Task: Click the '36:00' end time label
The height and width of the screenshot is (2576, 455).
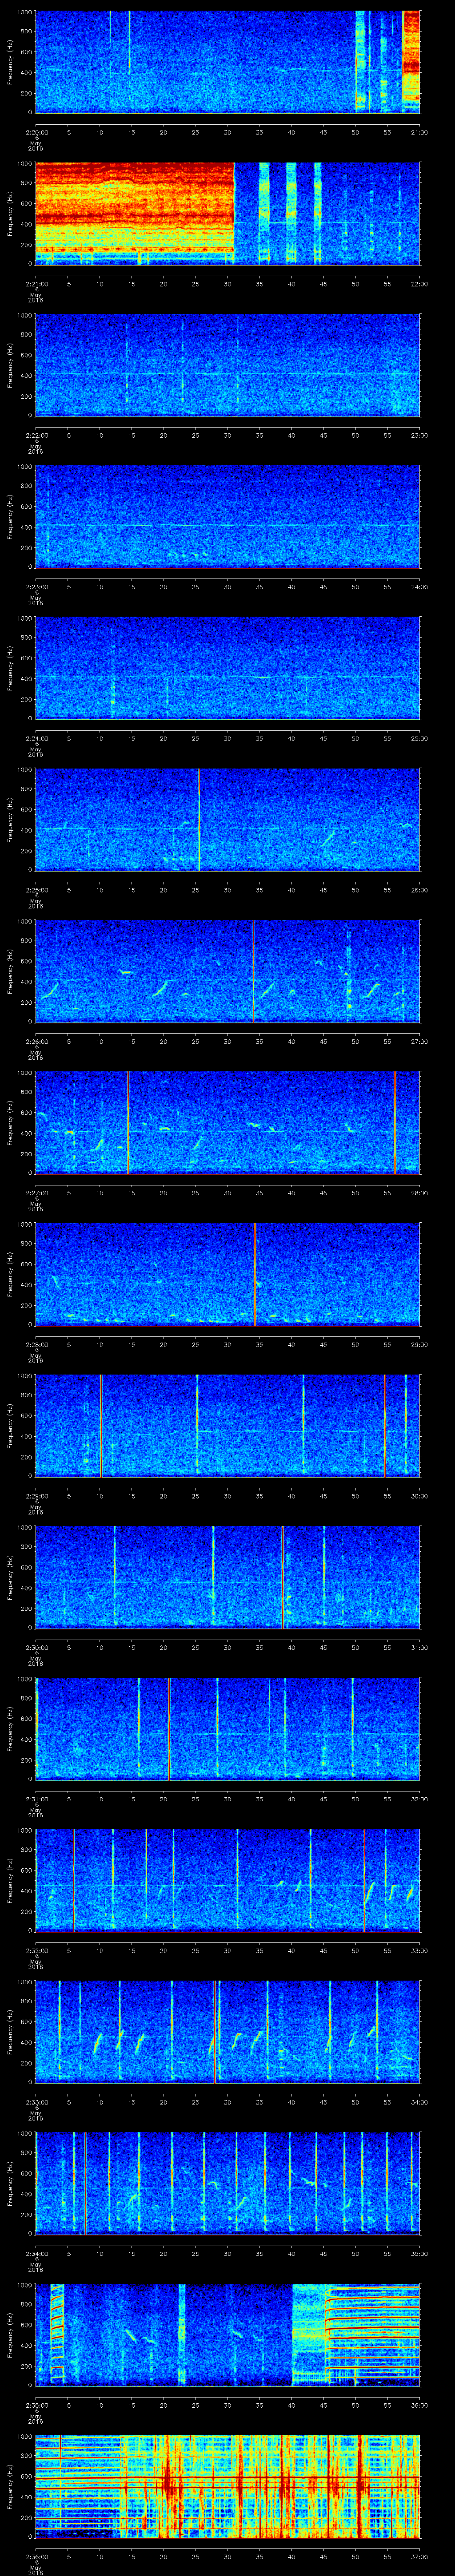Action: tap(420, 2405)
